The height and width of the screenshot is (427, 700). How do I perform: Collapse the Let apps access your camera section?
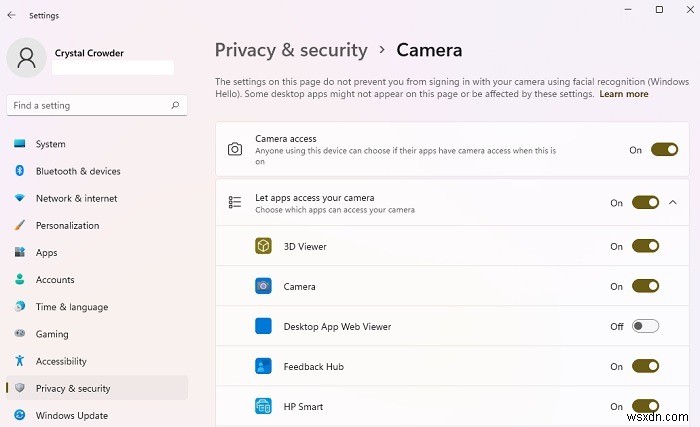pyautogui.click(x=673, y=202)
